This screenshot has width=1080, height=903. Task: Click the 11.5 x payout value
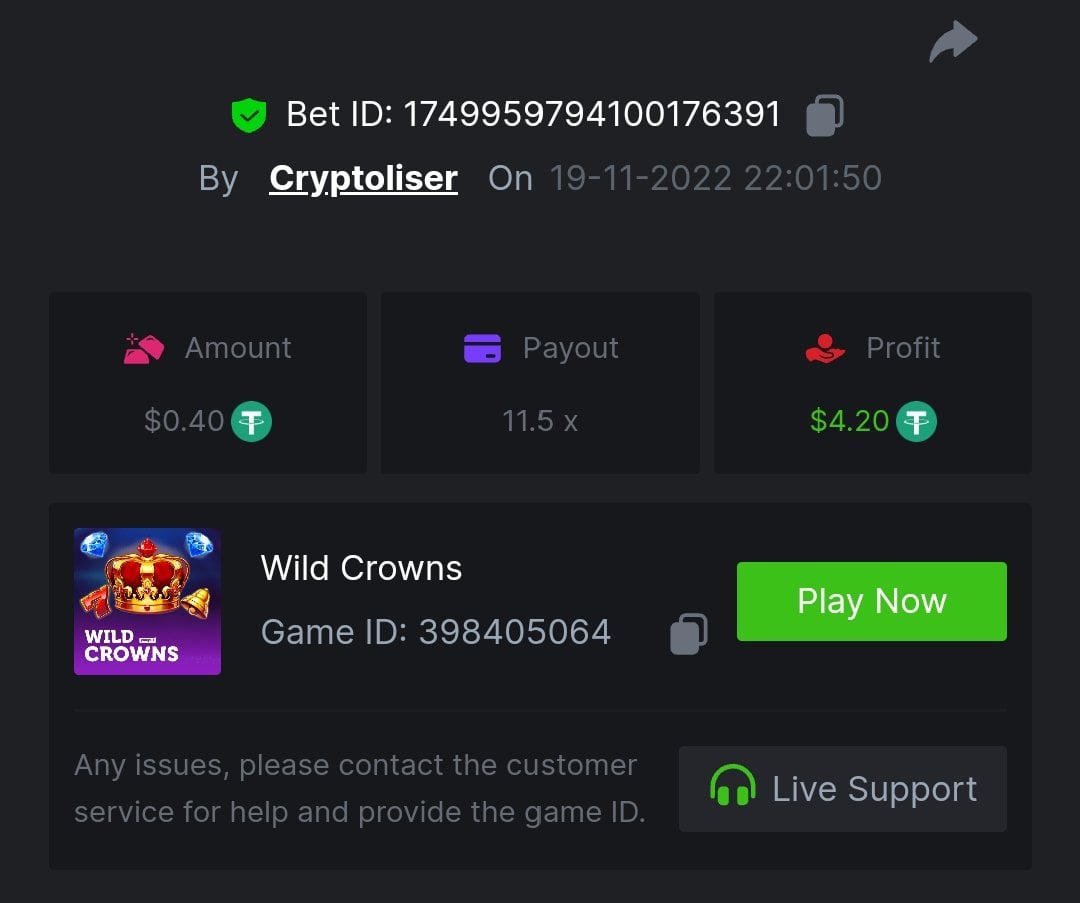[540, 421]
